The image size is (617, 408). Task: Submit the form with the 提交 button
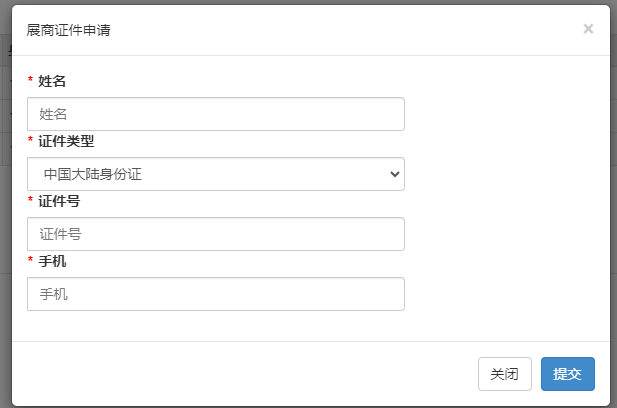click(x=567, y=374)
